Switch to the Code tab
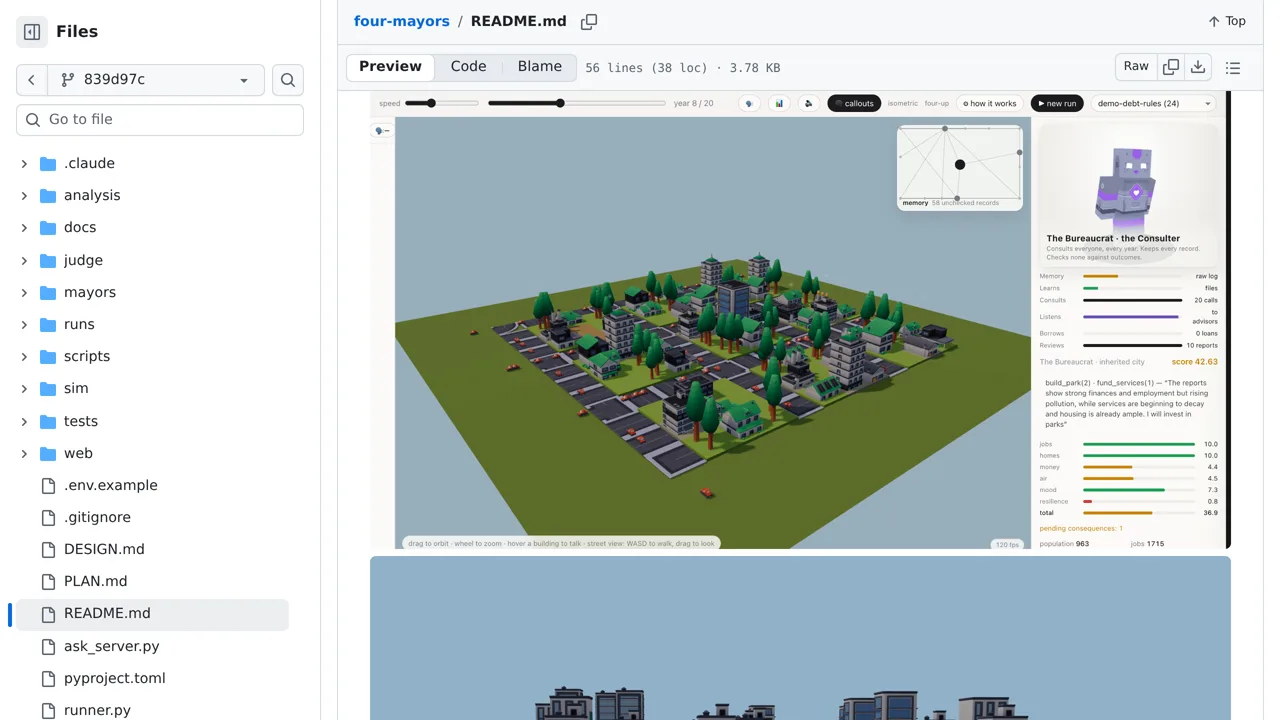Image resolution: width=1280 pixels, height=720 pixels. pos(468,67)
